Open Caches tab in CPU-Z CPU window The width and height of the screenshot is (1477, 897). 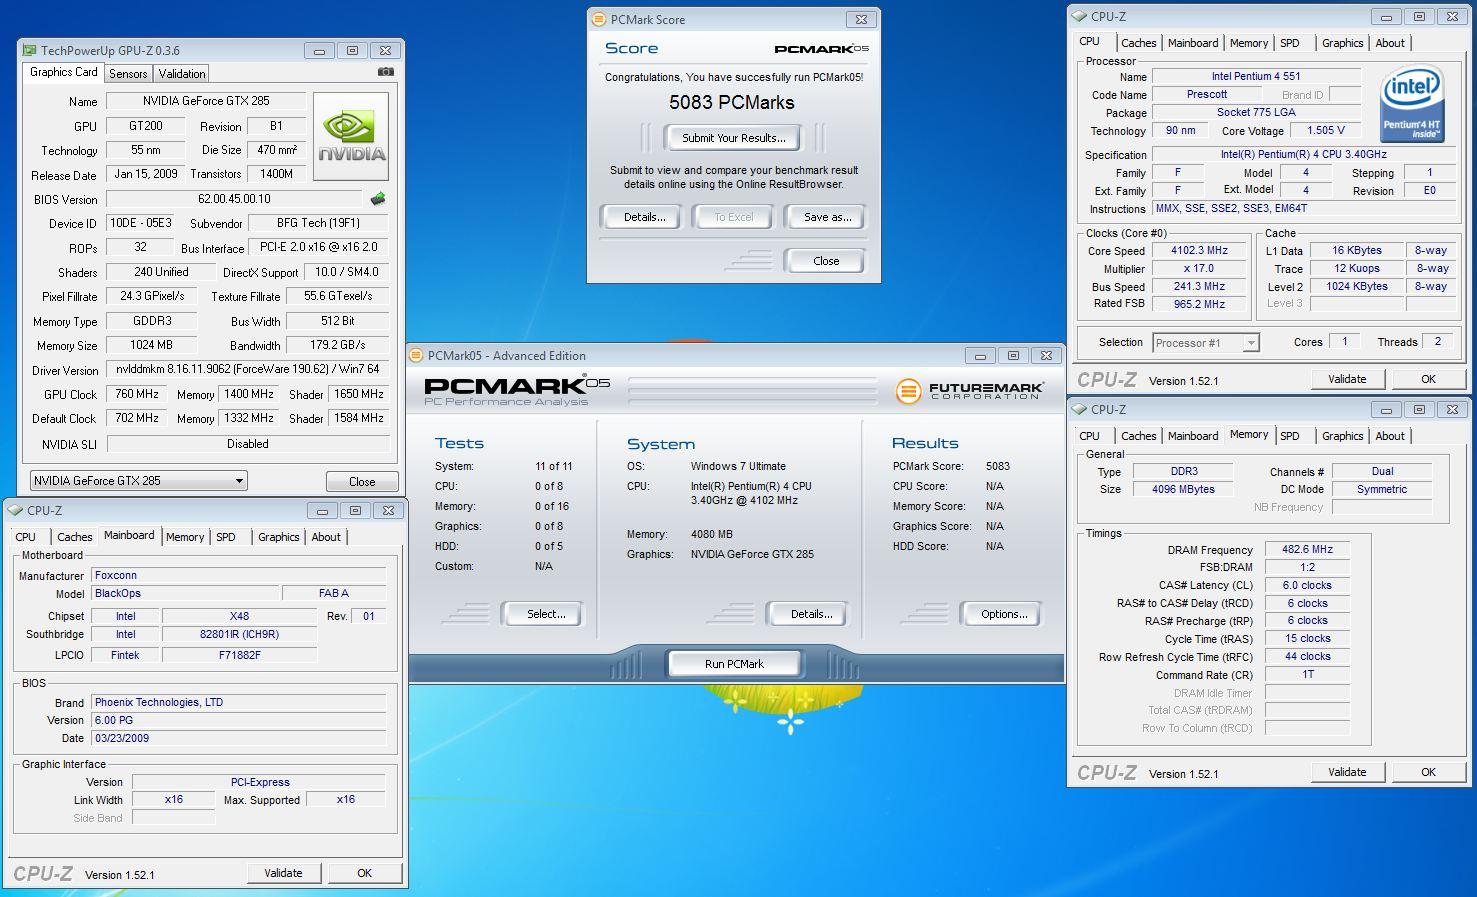(1138, 43)
